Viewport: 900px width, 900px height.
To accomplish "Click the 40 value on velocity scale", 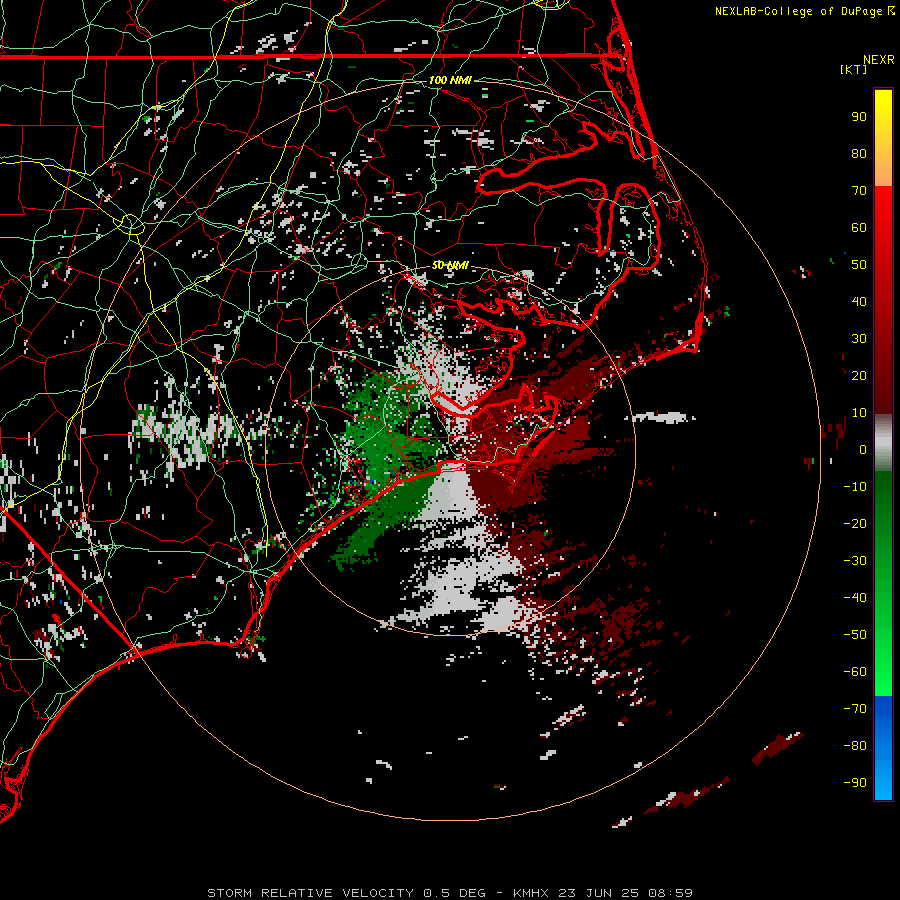I will point(859,302).
